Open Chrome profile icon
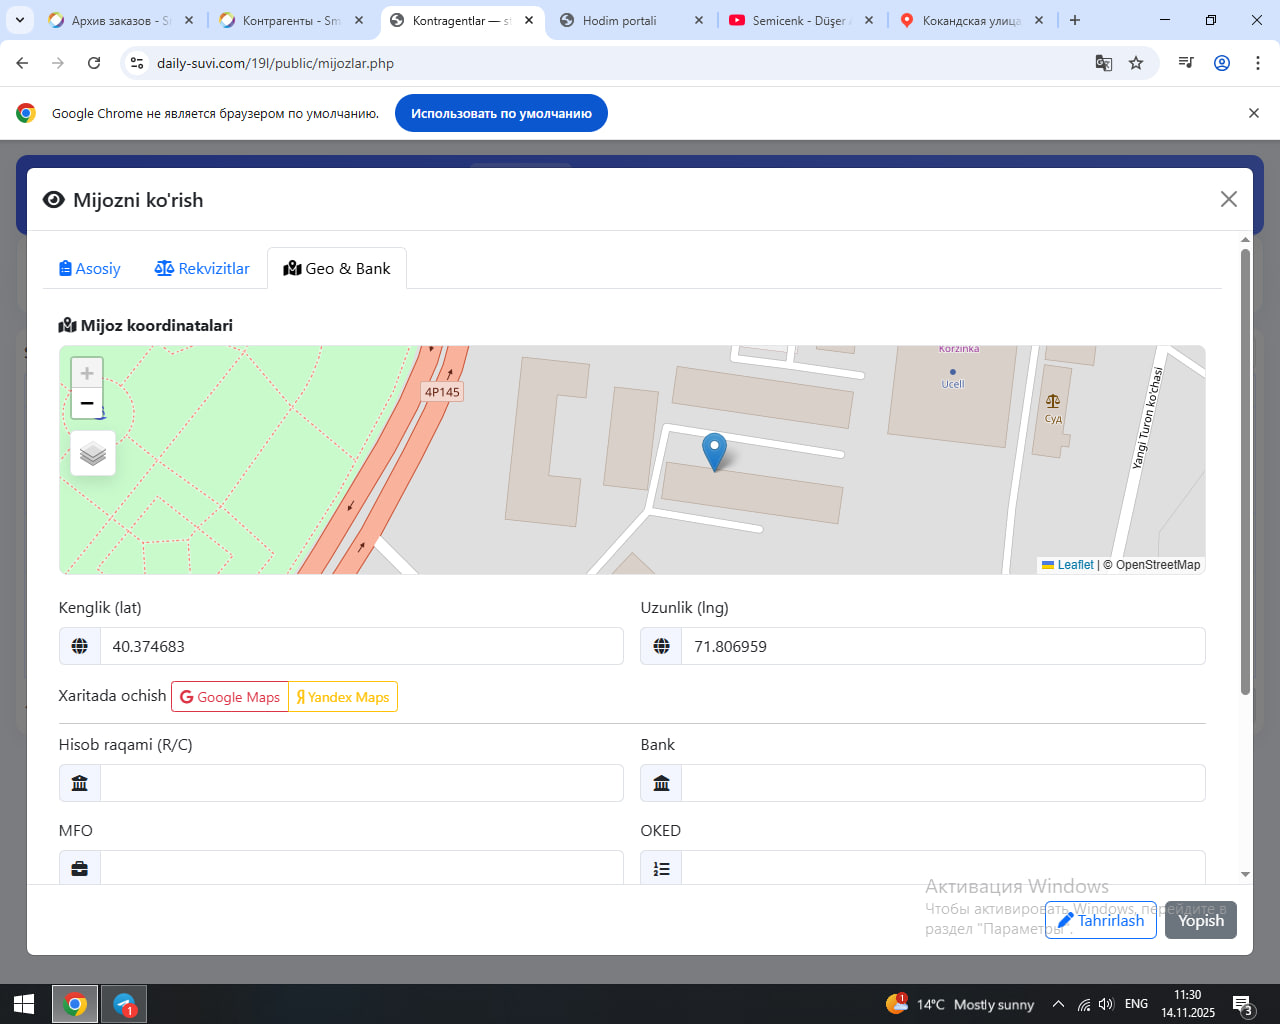 pos(1222,63)
